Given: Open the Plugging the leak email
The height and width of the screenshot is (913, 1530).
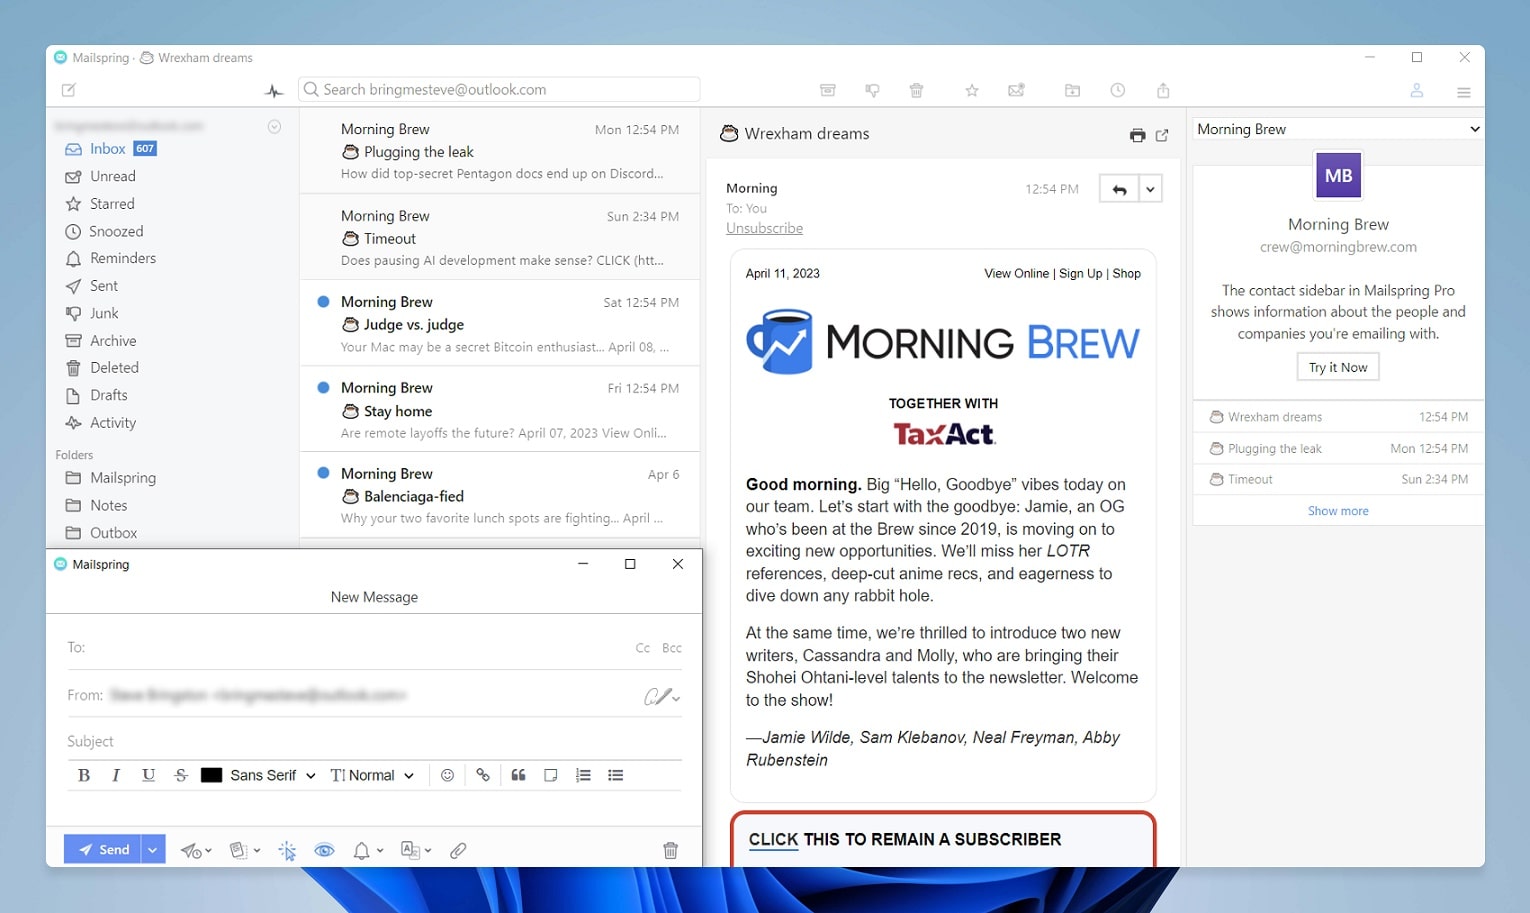Looking at the screenshot, I should pos(500,151).
